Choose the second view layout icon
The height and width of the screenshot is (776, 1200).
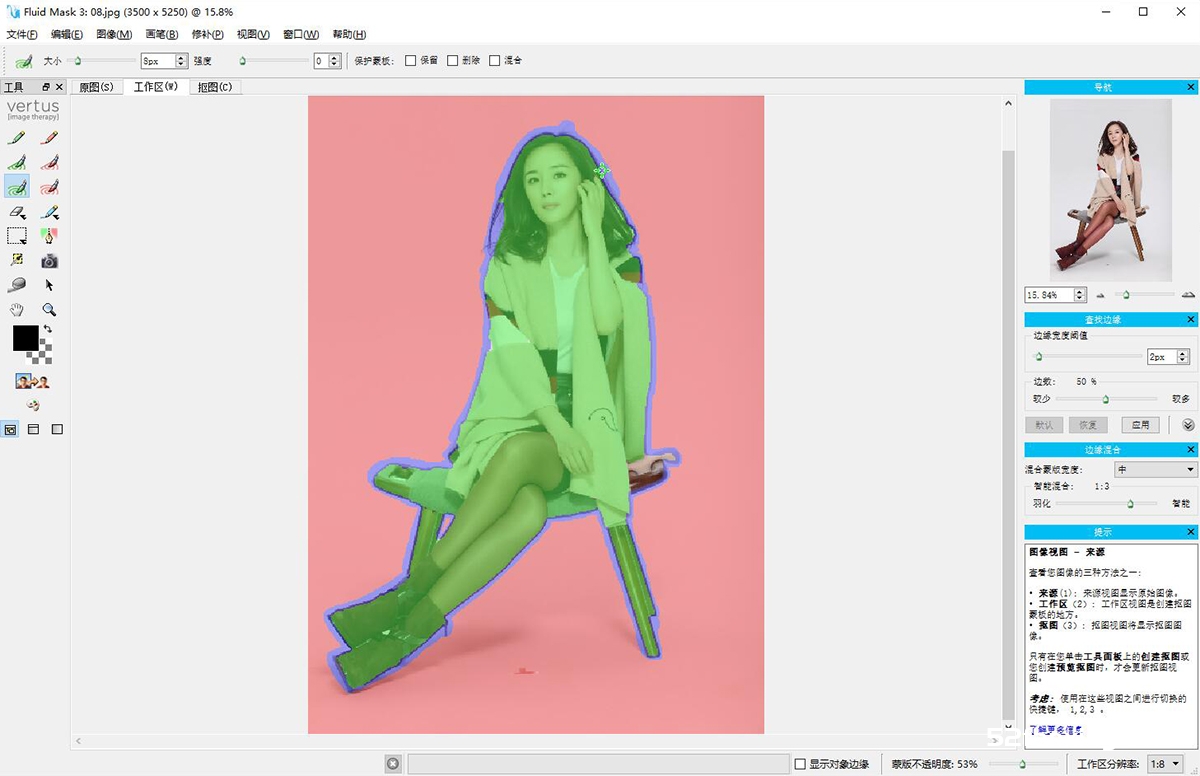pos(33,429)
